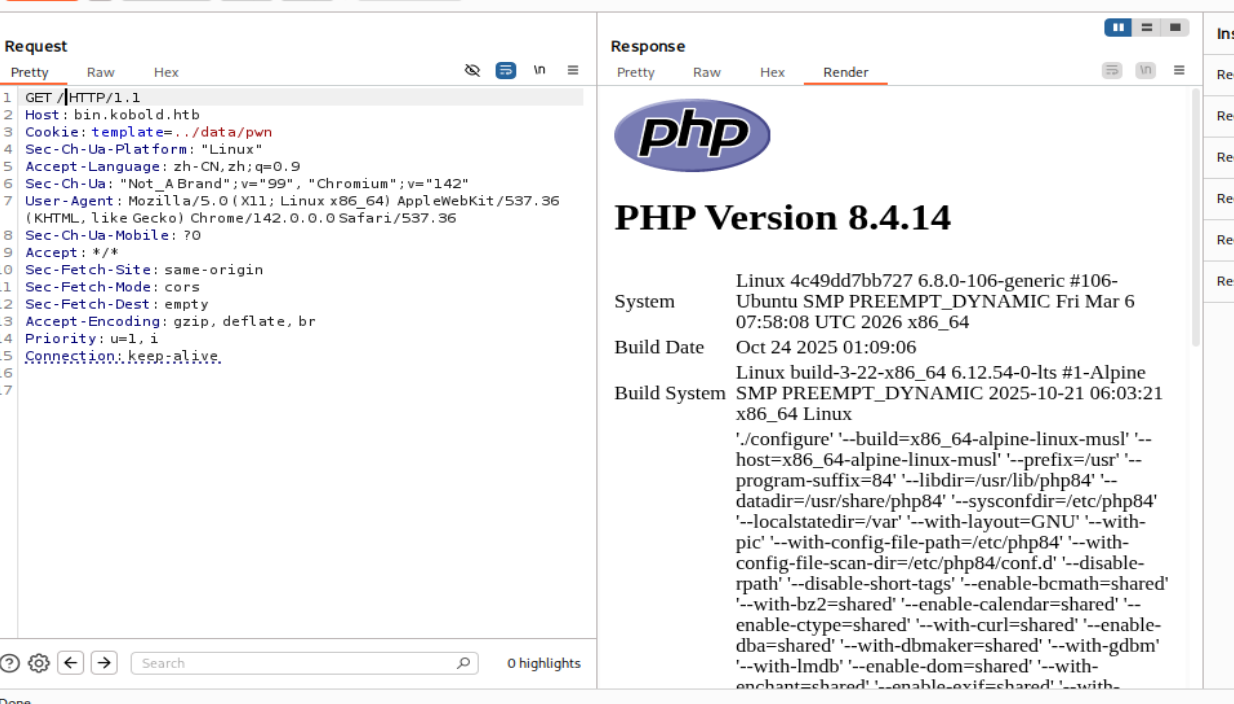Go to next match with forward arrow
Viewport: 1234px width, 704px height.
(x=104, y=662)
